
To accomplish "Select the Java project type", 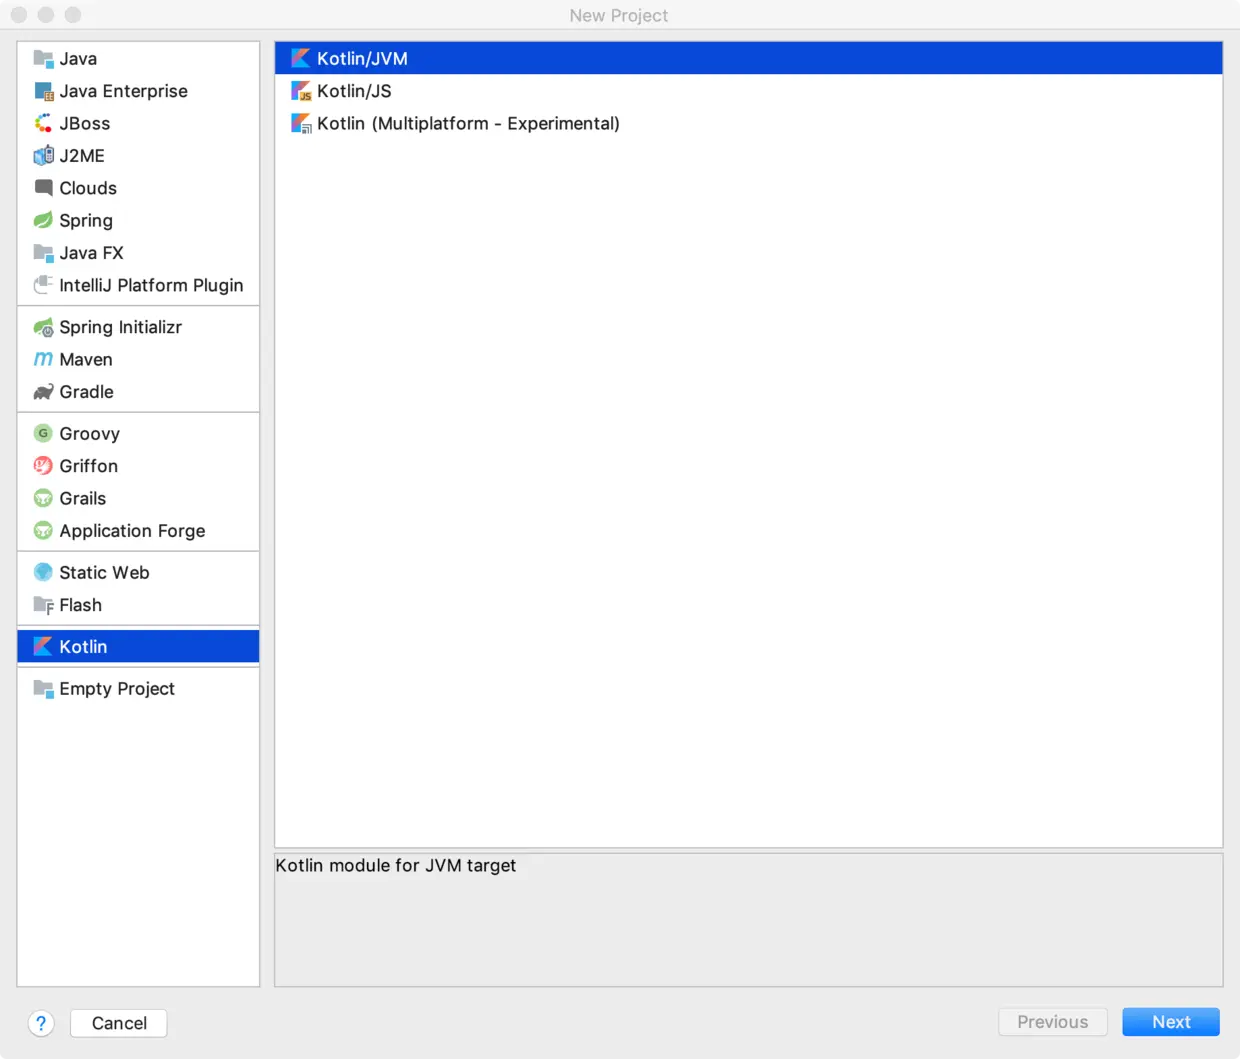I will pyautogui.click(x=138, y=59).
